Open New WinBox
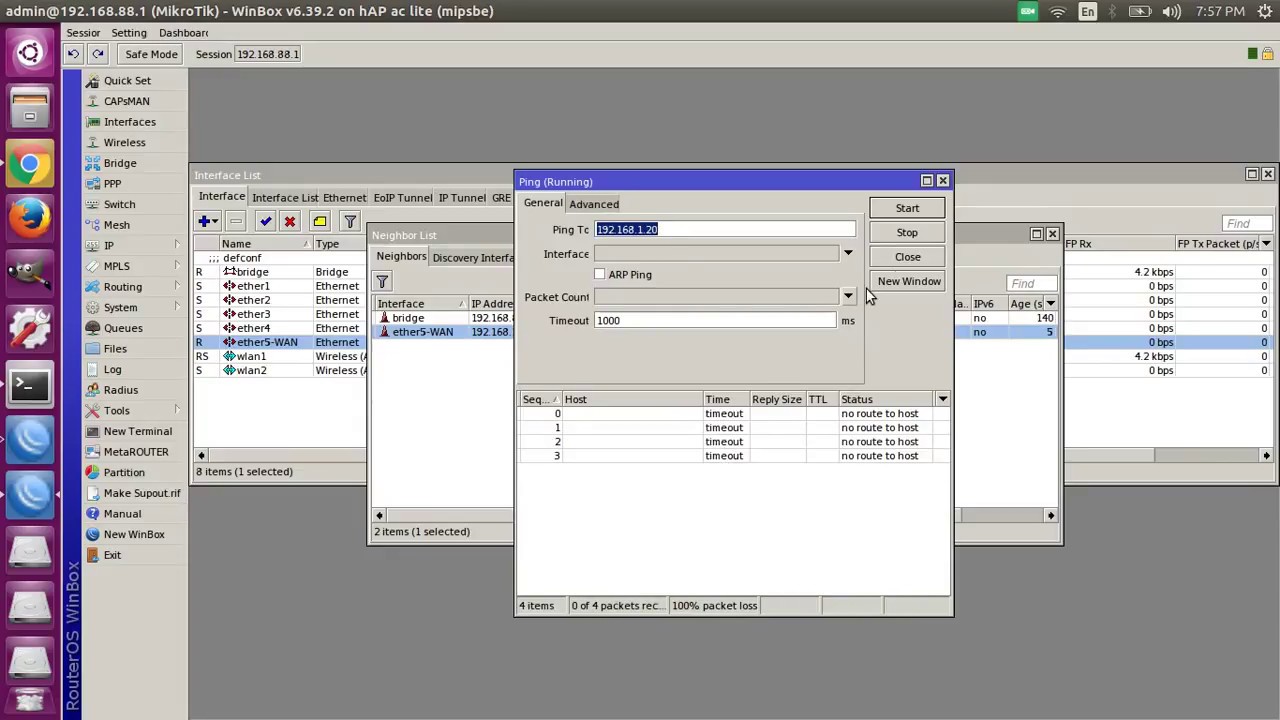Screen dimensions: 1280x720 [134, 534]
